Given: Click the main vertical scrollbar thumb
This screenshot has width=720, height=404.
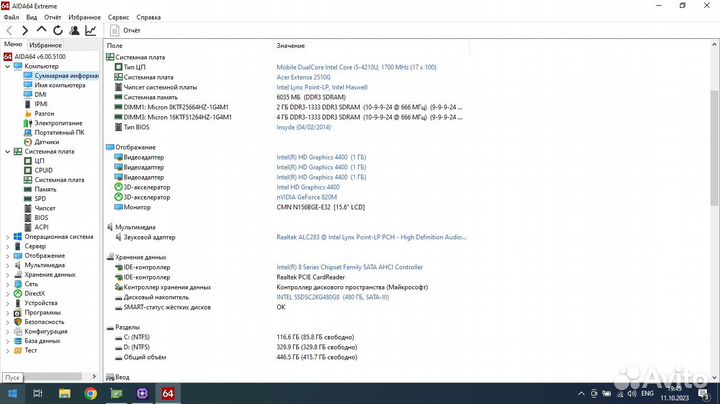Looking at the screenshot, I should pos(714,147).
